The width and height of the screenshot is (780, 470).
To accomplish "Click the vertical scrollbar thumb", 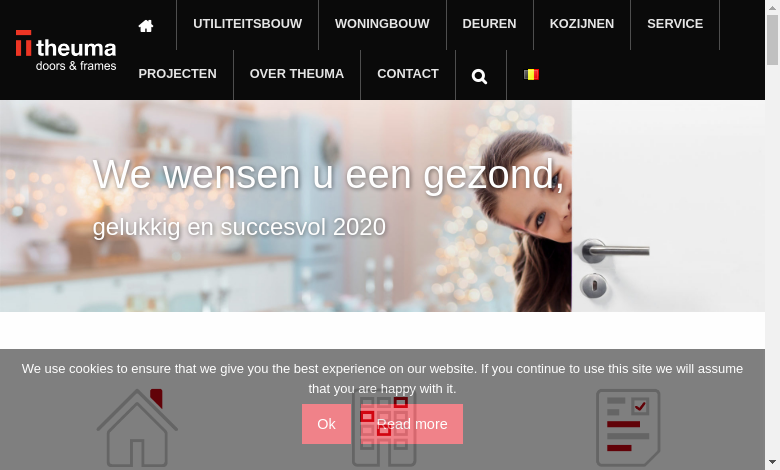I will click(772, 40).
